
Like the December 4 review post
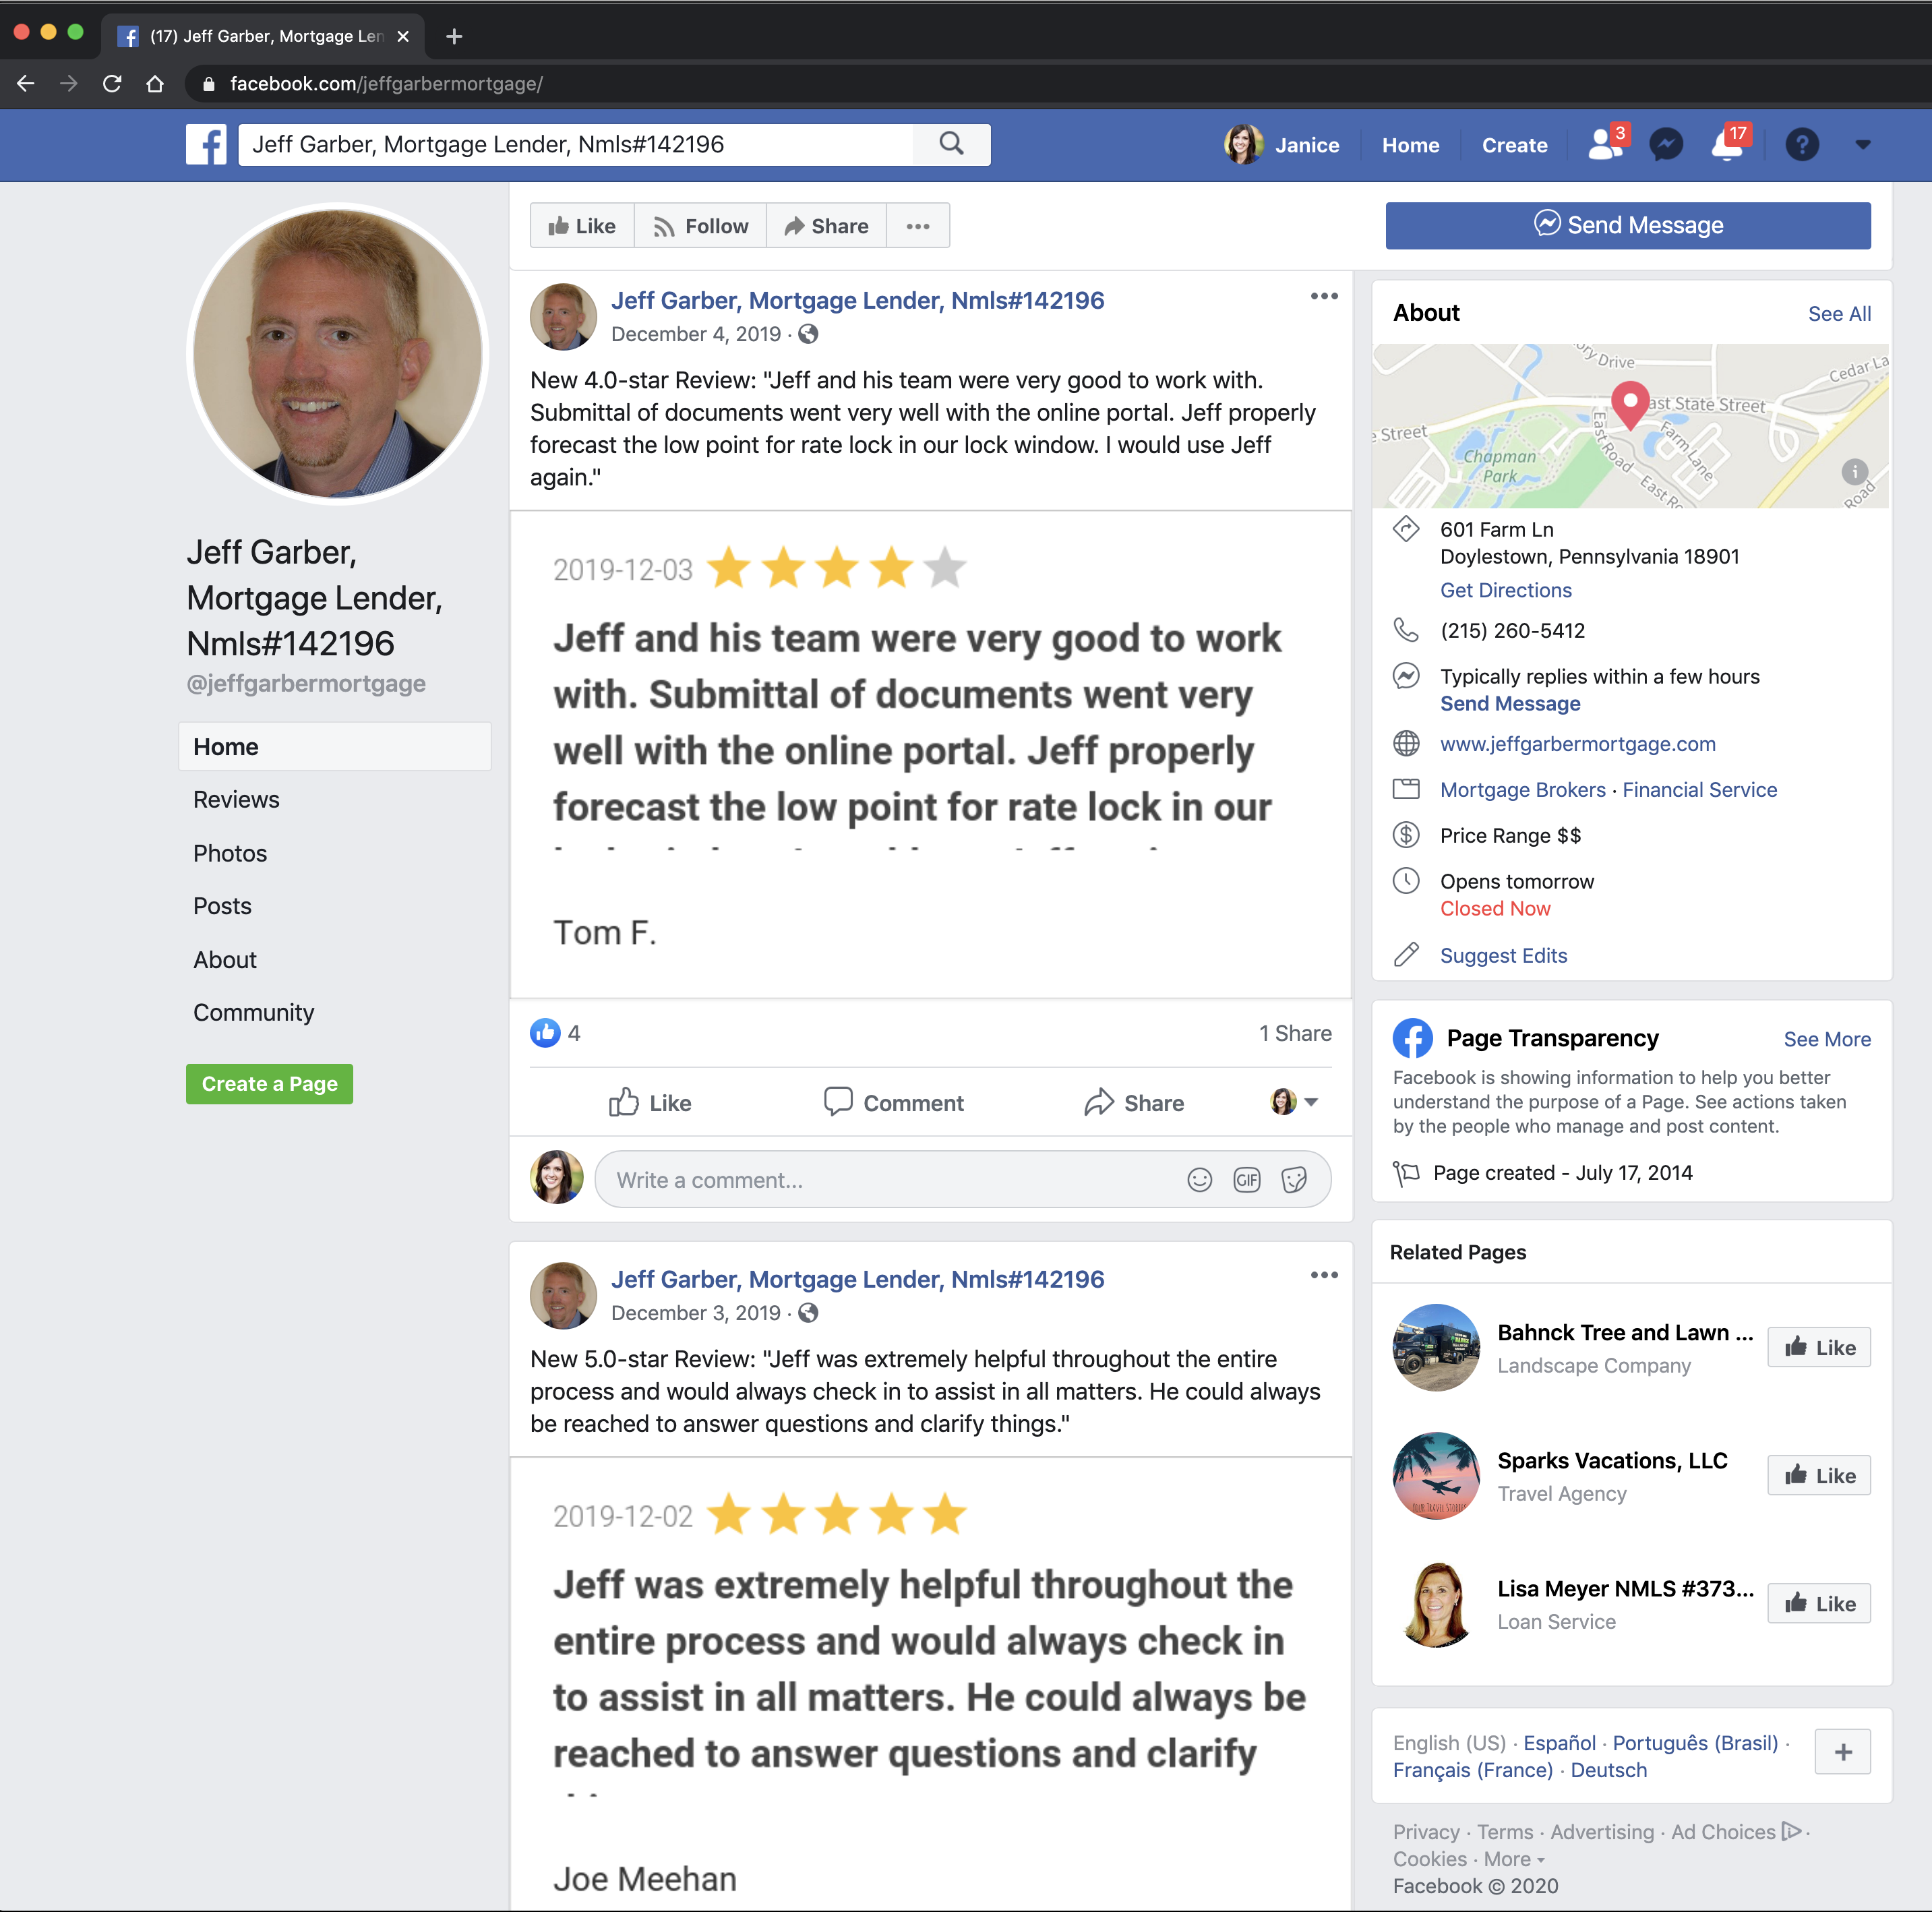click(650, 1103)
